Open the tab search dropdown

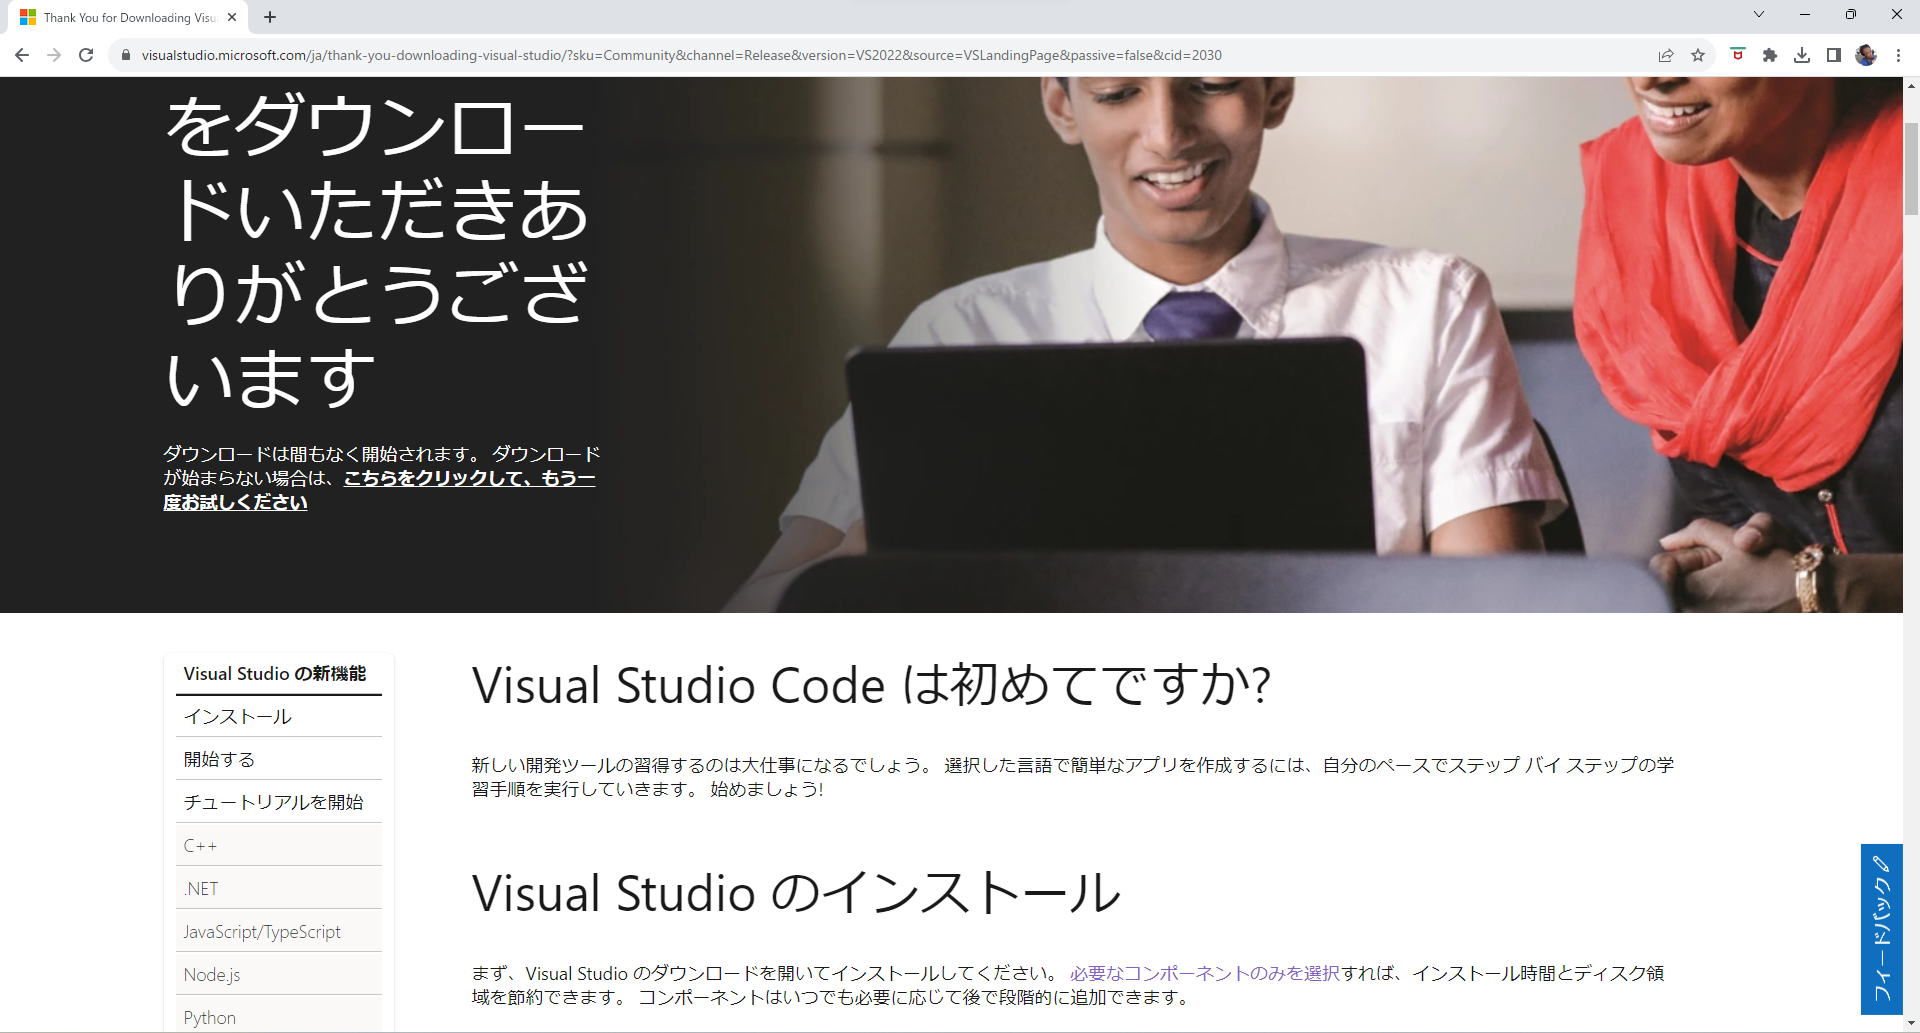click(1758, 14)
